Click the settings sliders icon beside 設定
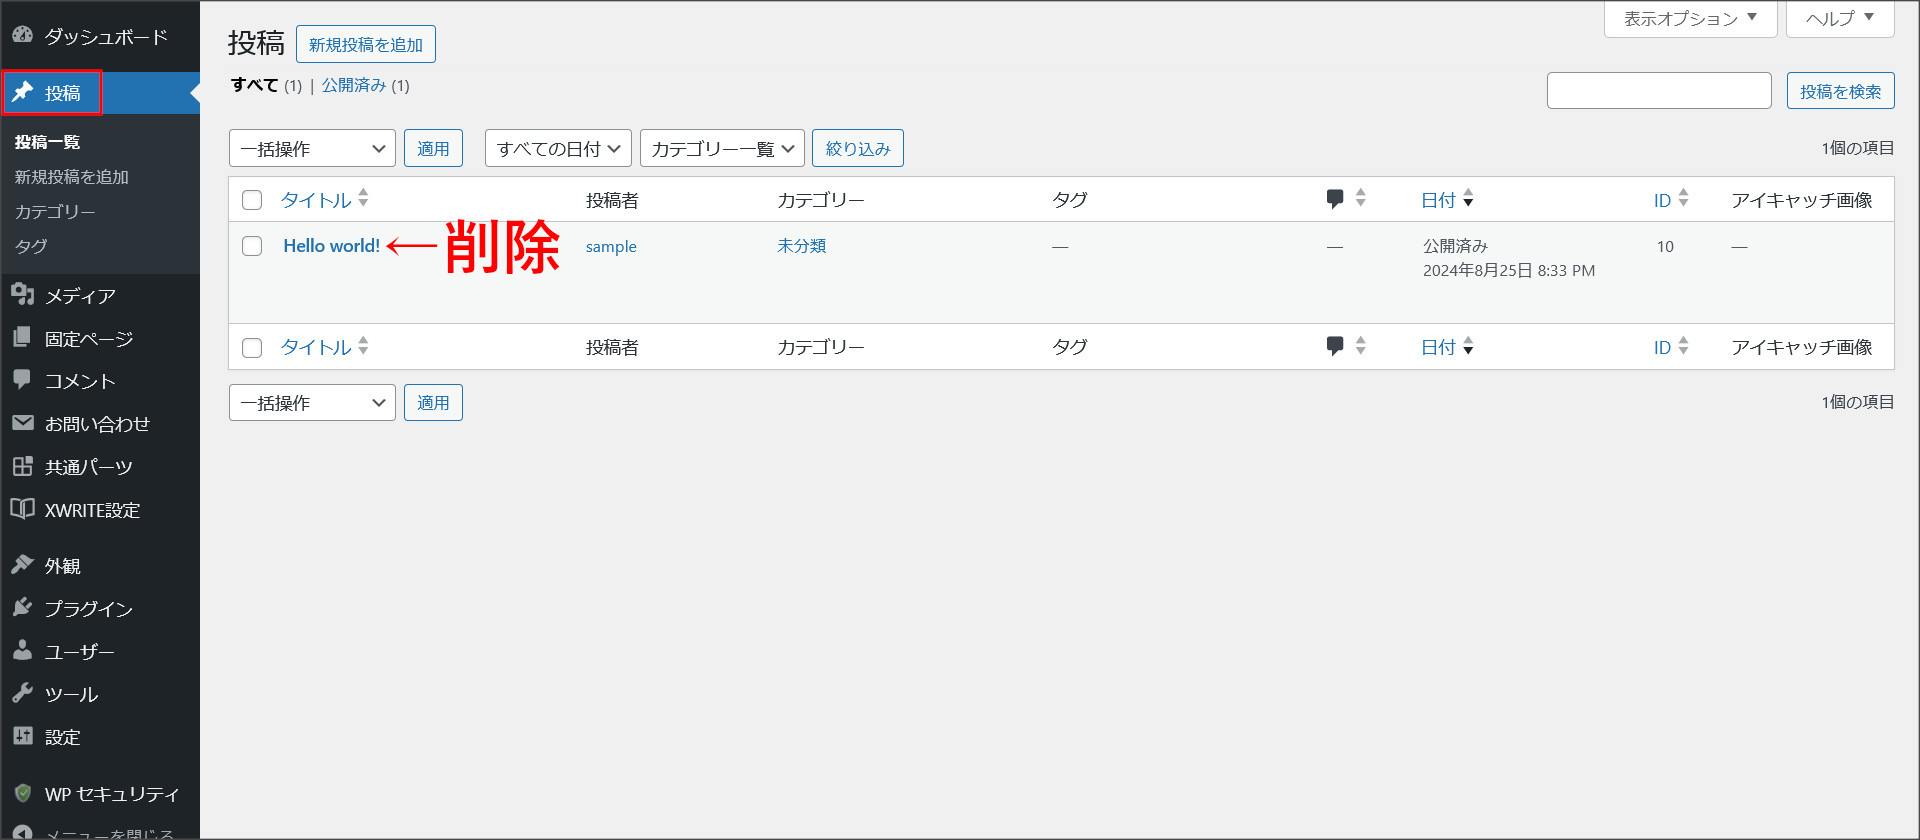Viewport: 1920px width, 840px height. tap(22, 736)
